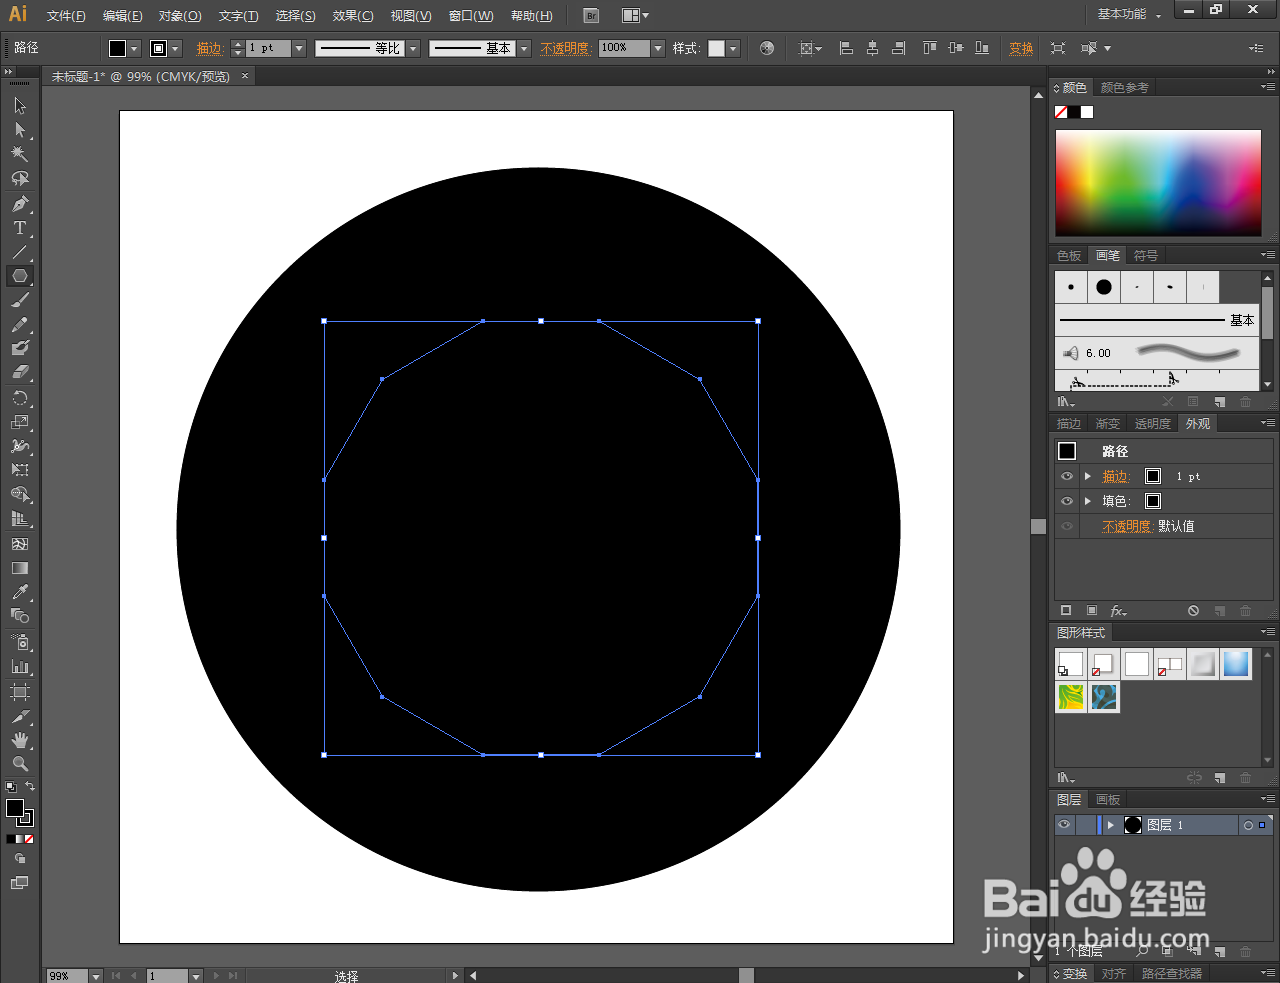
Task: Select the Selection tool arrow
Action: click(x=20, y=105)
